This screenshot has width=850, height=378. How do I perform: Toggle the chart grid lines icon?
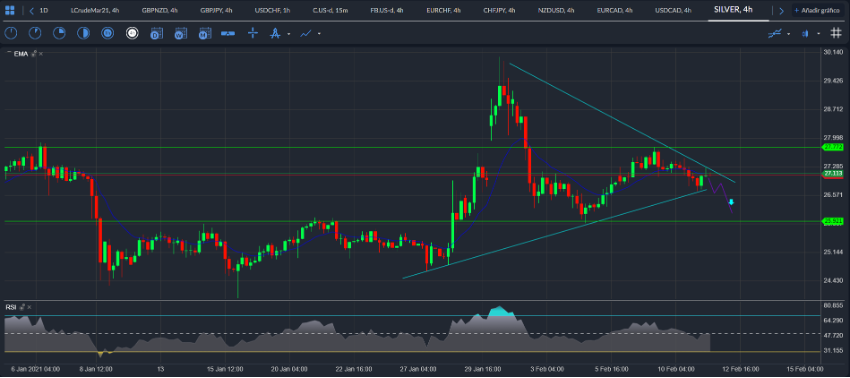(835, 33)
